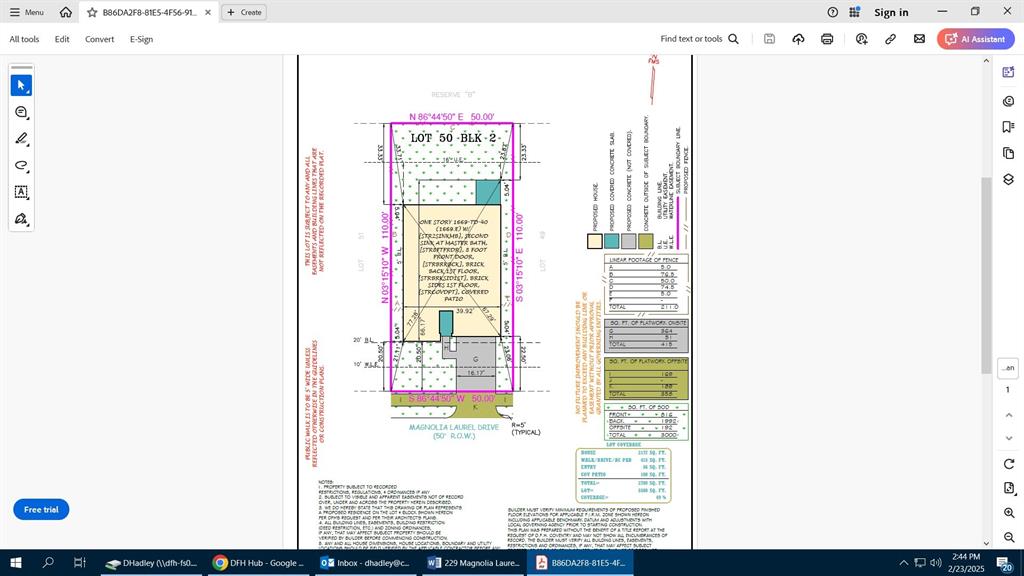Switch to 229 Magnolia Laurel Word document
The image size is (1024, 576).
(x=473, y=562)
